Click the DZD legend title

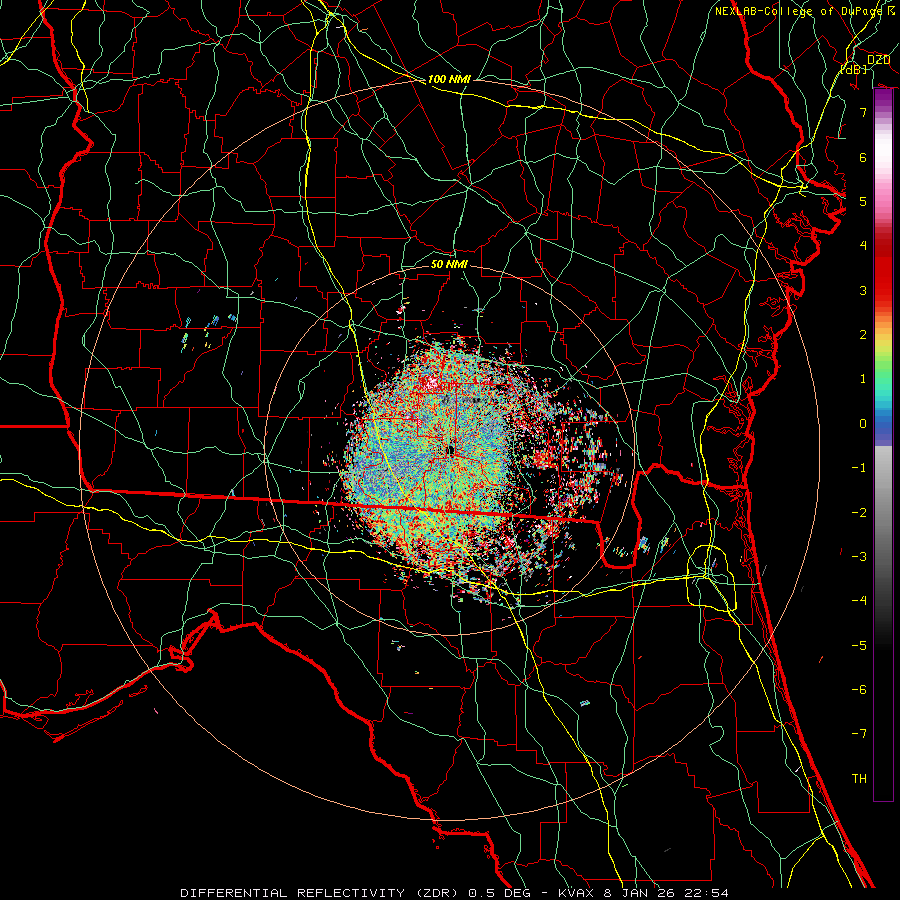tap(878, 60)
